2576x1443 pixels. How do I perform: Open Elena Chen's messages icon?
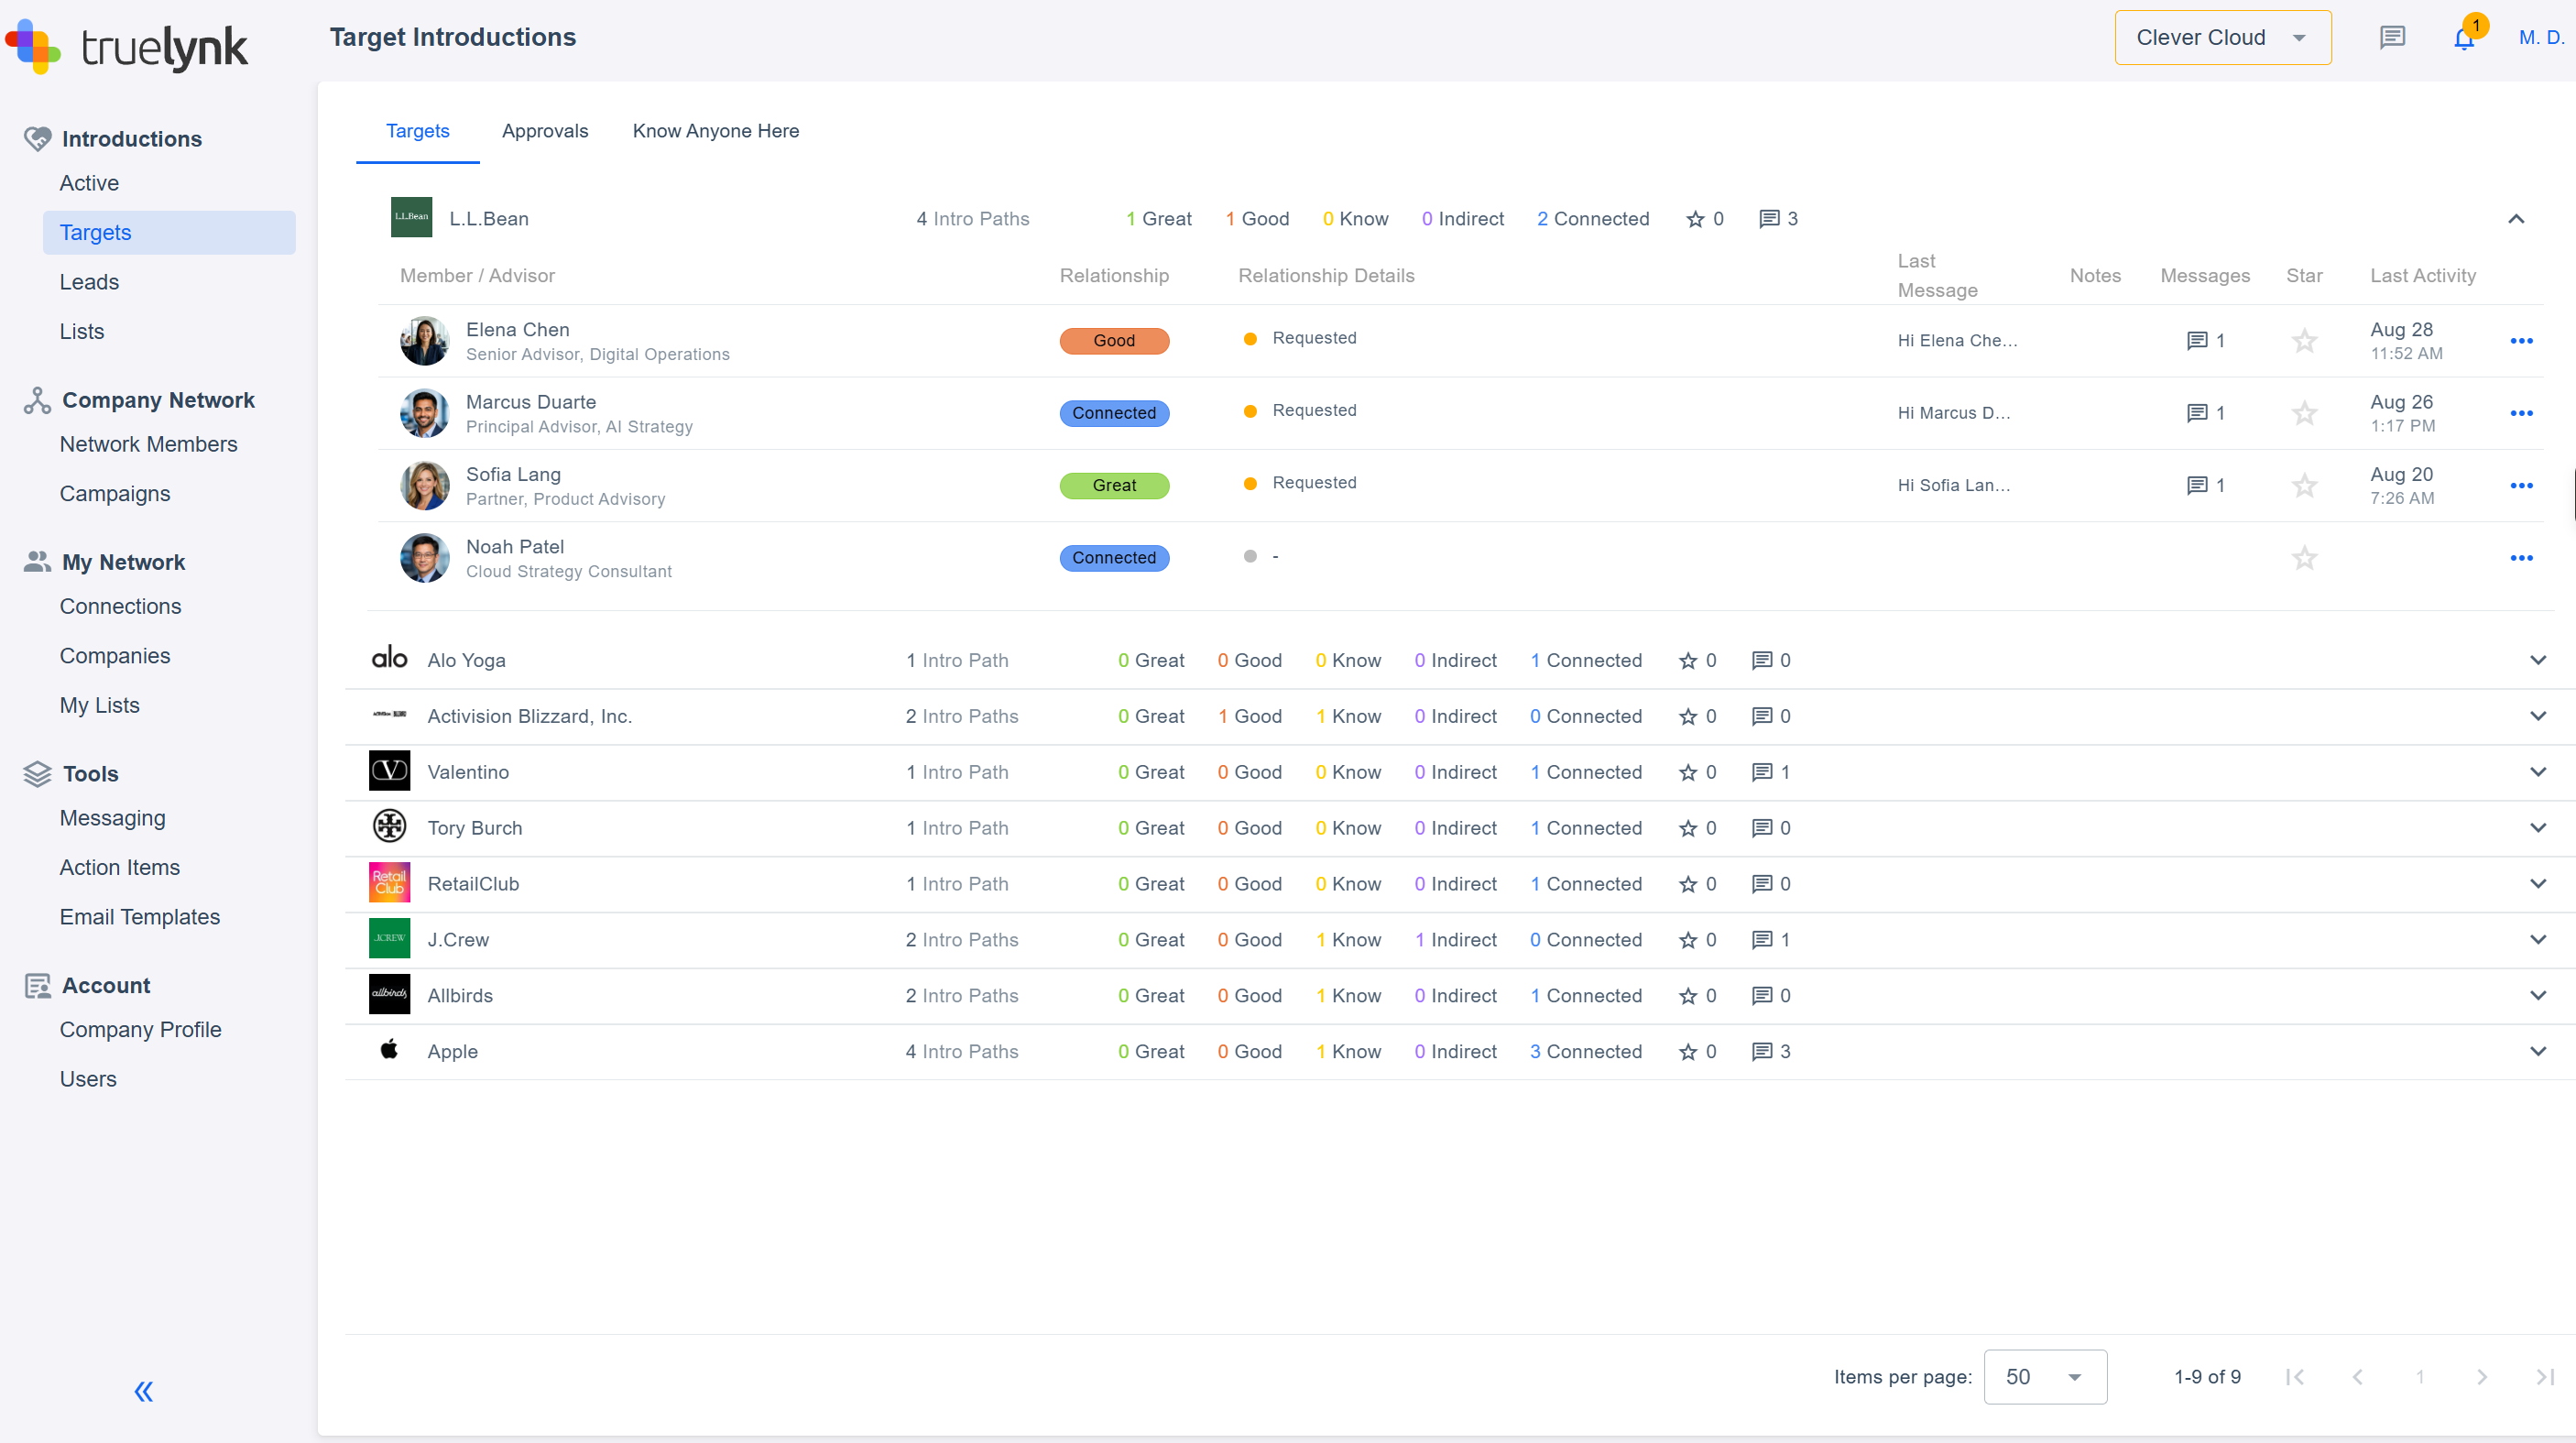tap(2197, 341)
